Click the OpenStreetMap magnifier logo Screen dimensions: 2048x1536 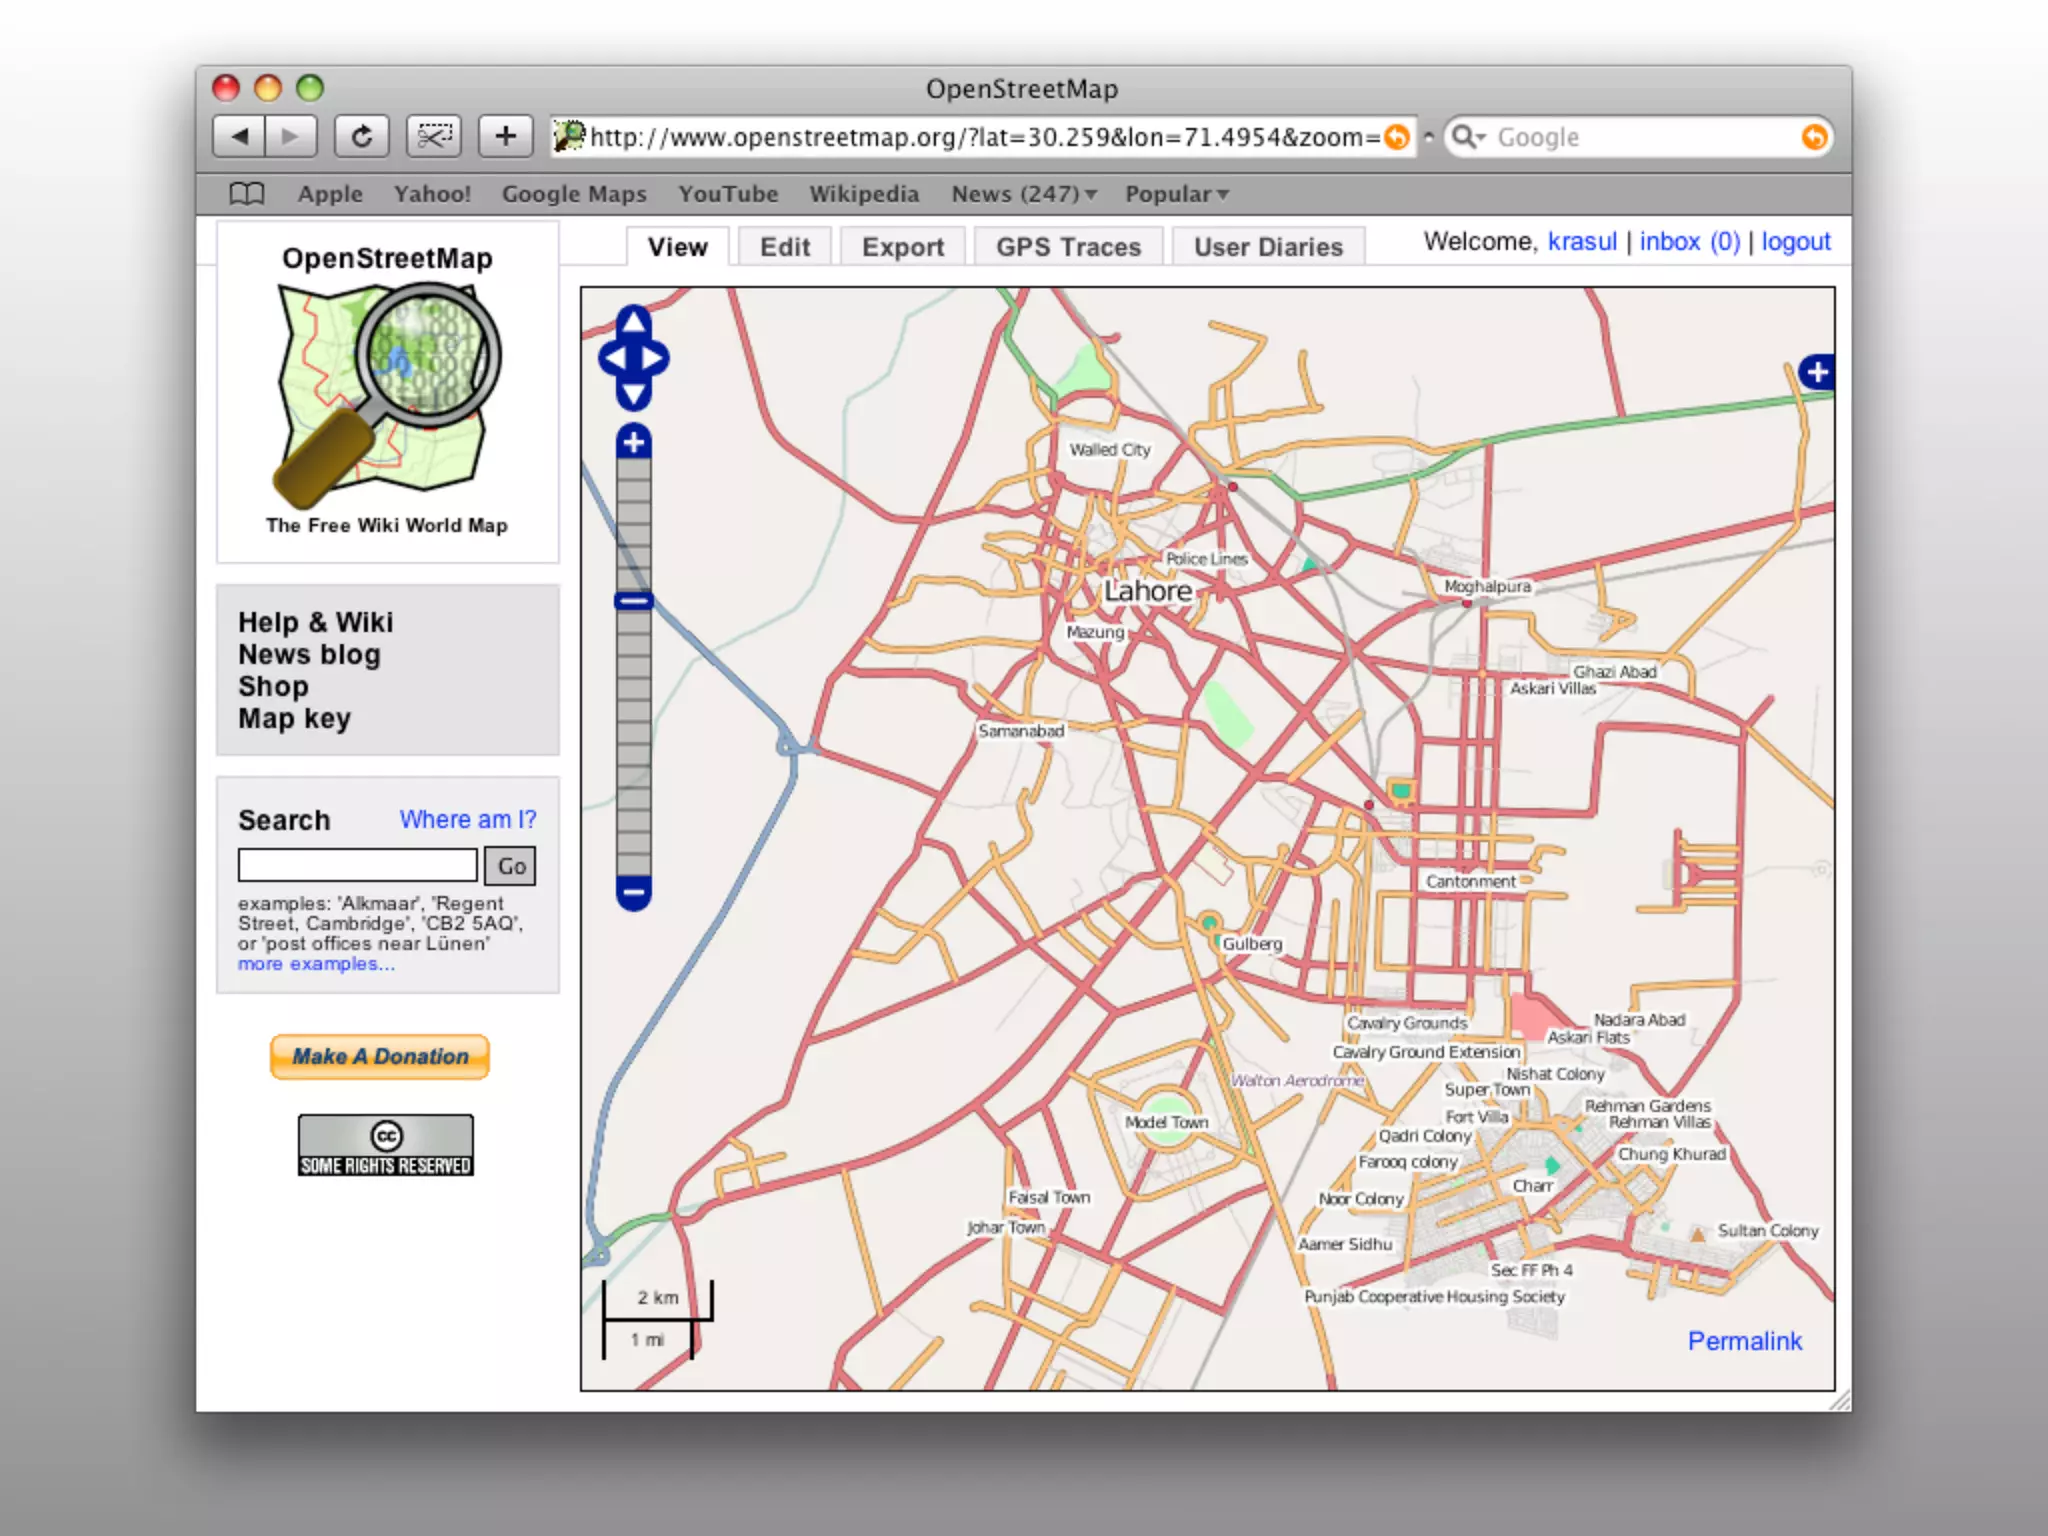388,396
